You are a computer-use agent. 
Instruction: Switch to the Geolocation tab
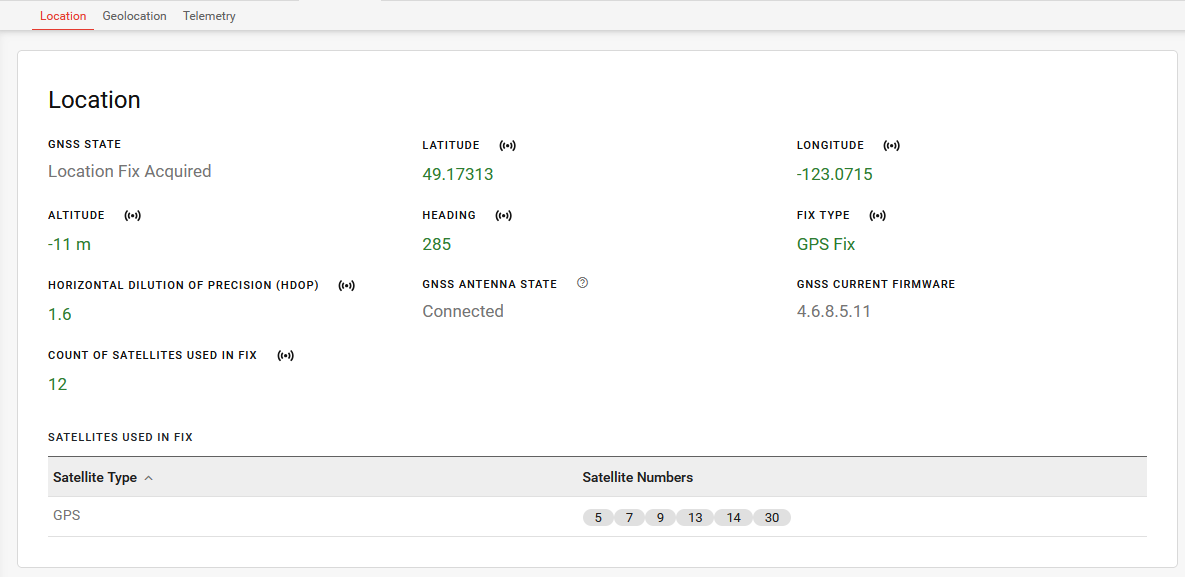click(134, 16)
